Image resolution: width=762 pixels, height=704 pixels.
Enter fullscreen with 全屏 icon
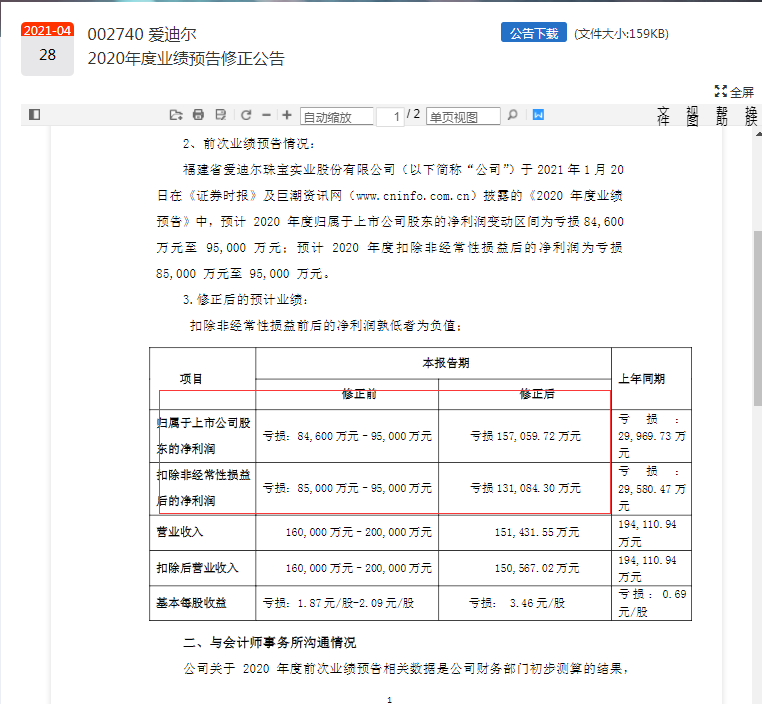click(x=734, y=92)
